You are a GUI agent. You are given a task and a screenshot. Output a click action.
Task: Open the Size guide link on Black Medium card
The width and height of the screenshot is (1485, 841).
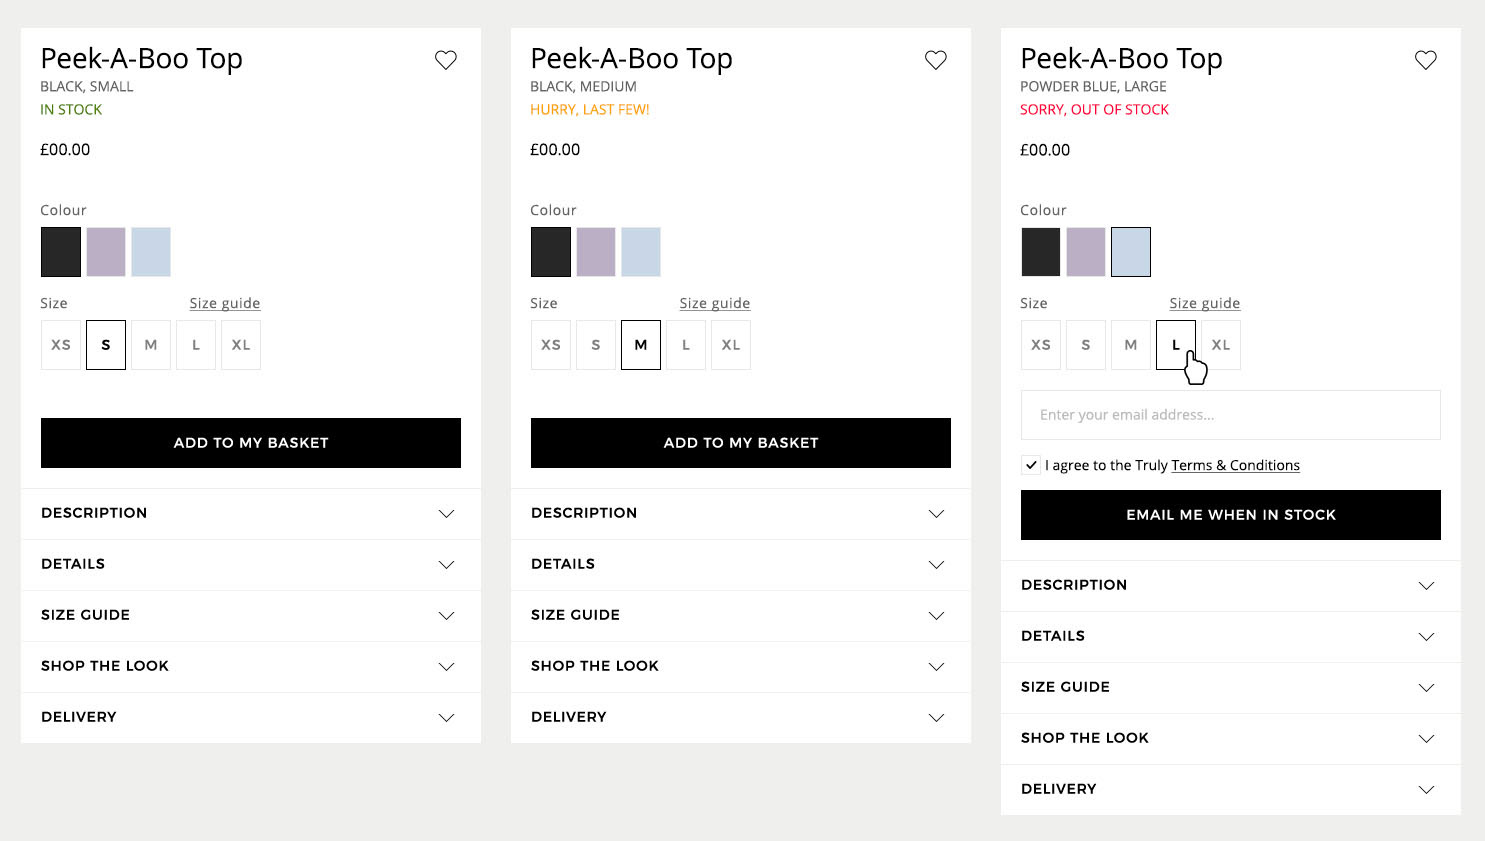pos(715,303)
